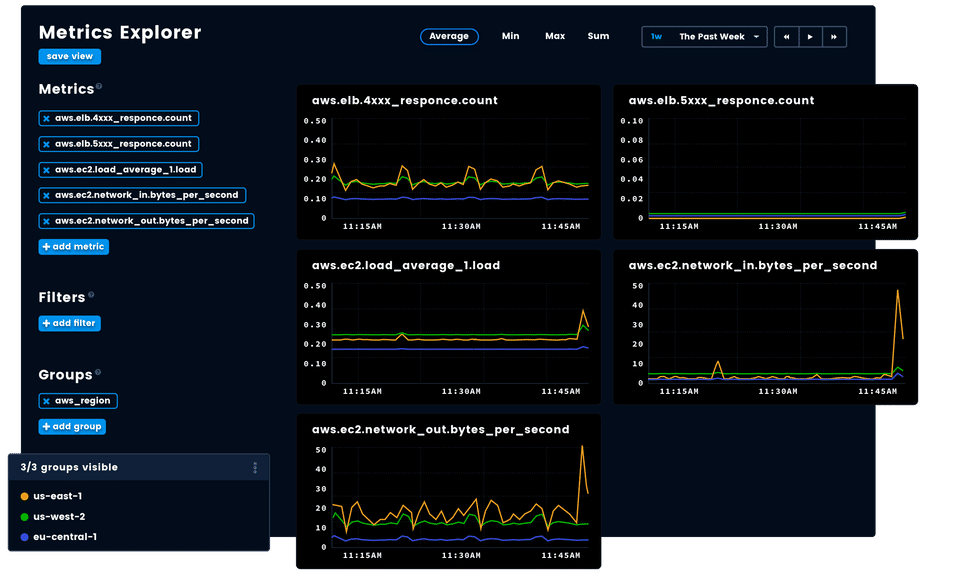
Task: Click the green us-west-2 color dot
Action: [x=24, y=517]
